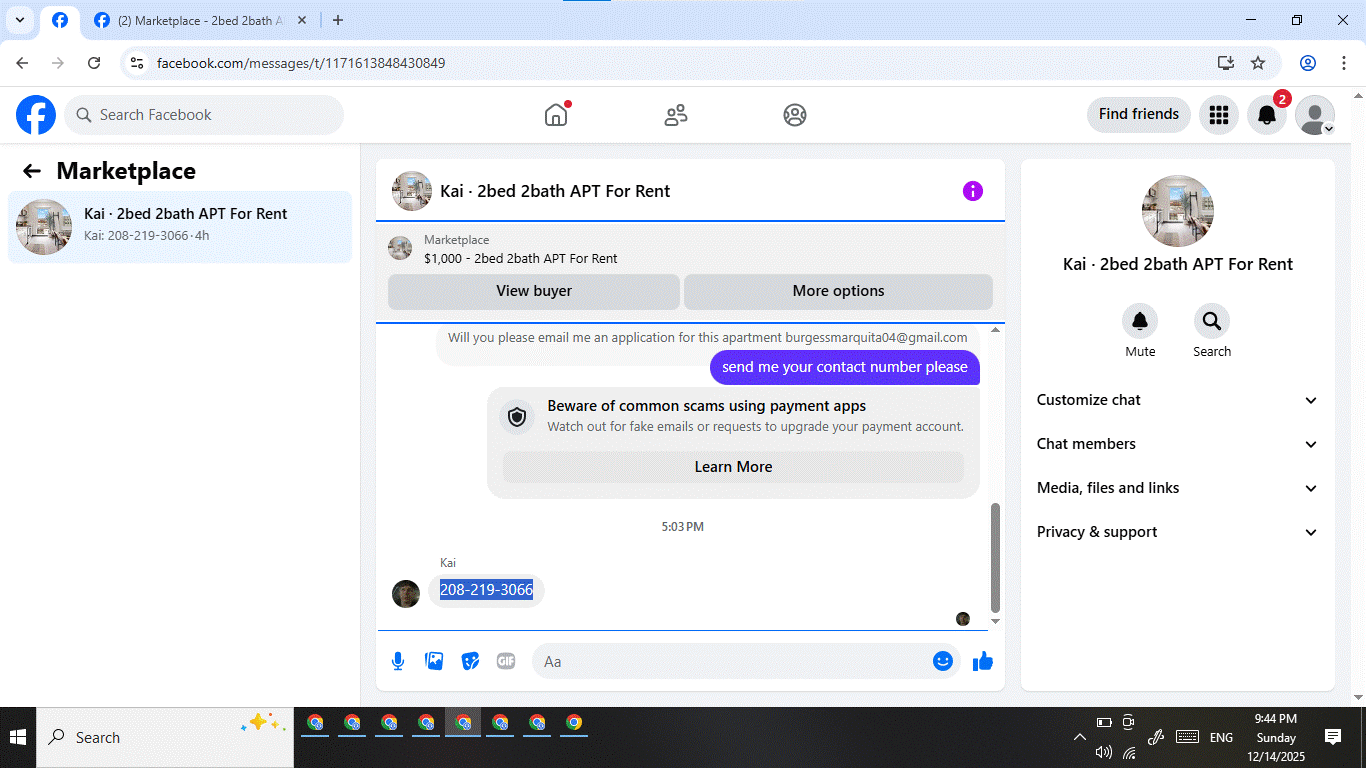
Task: Open the account profile avatar menu
Action: pos(1315,115)
